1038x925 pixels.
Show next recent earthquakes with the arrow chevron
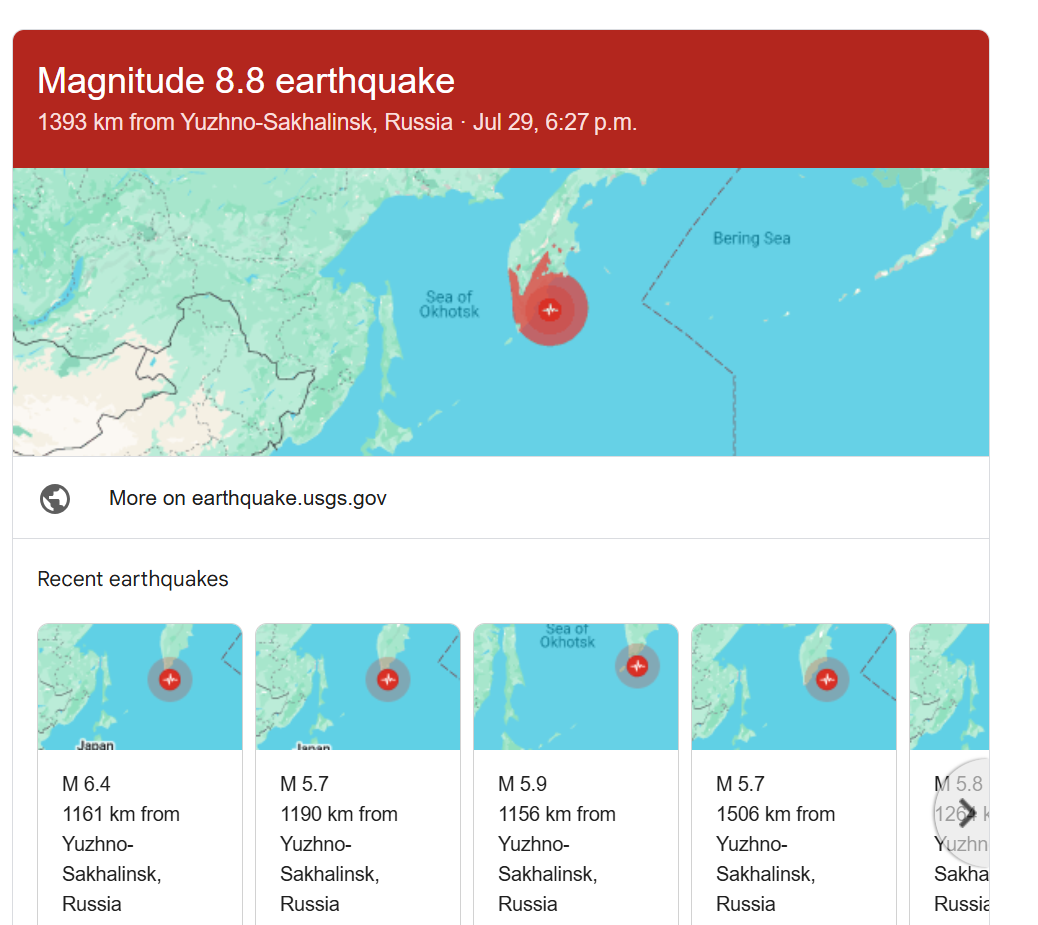(x=965, y=812)
